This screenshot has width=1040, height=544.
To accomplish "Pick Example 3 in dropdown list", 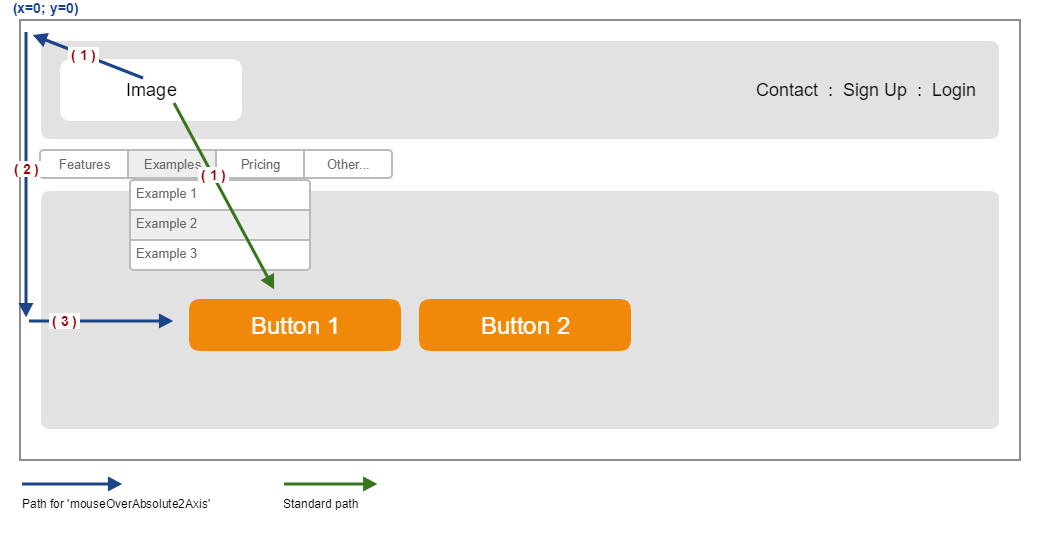I will (x=220, y=254).
